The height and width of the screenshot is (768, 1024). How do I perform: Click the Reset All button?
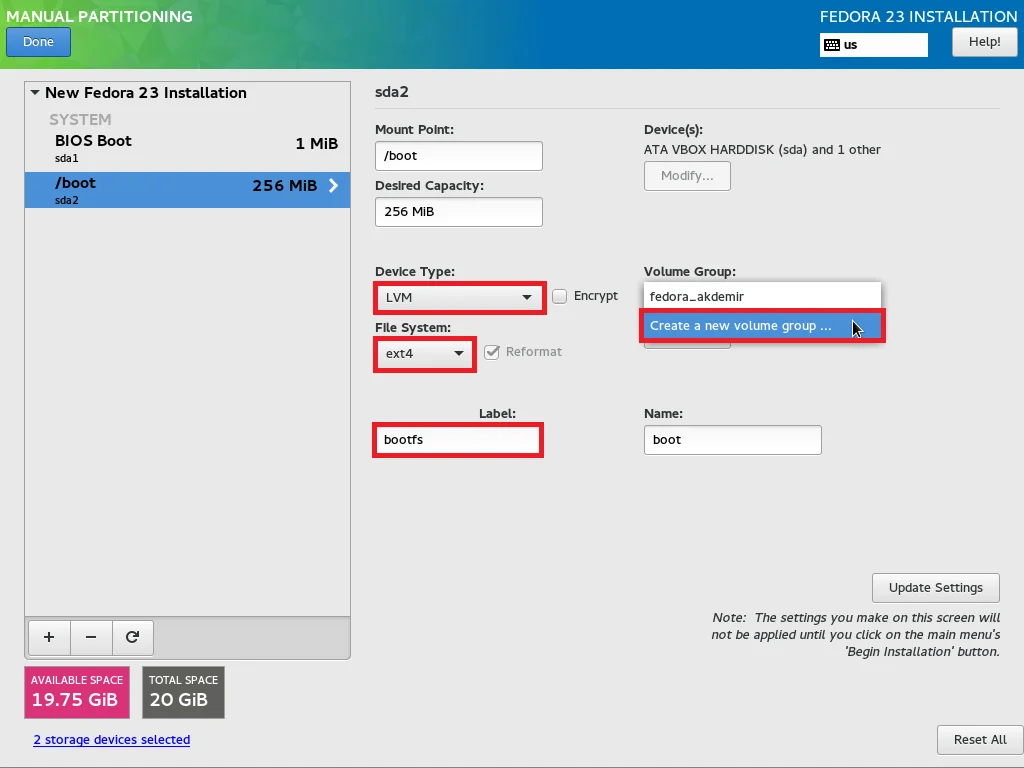(x=980, y=740)
